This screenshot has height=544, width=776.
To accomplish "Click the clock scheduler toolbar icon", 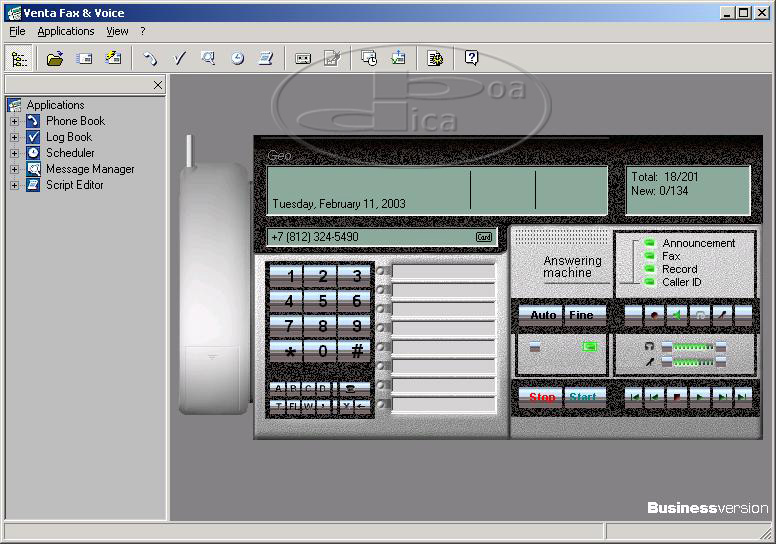I will pos(237,59).
